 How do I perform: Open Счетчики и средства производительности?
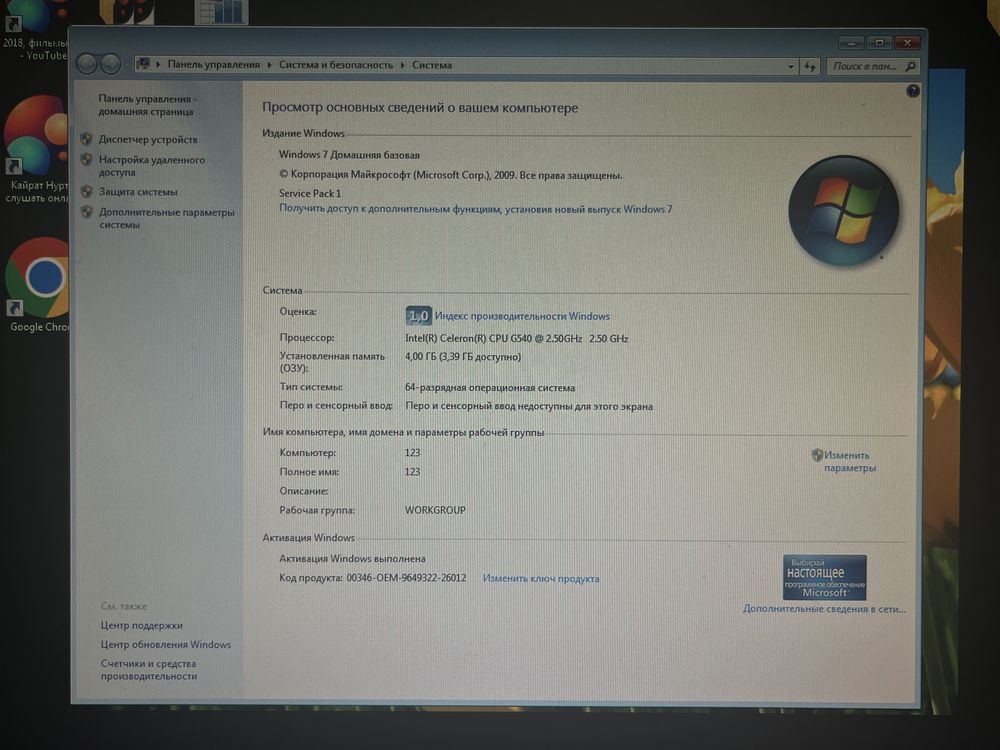[149, 670]
